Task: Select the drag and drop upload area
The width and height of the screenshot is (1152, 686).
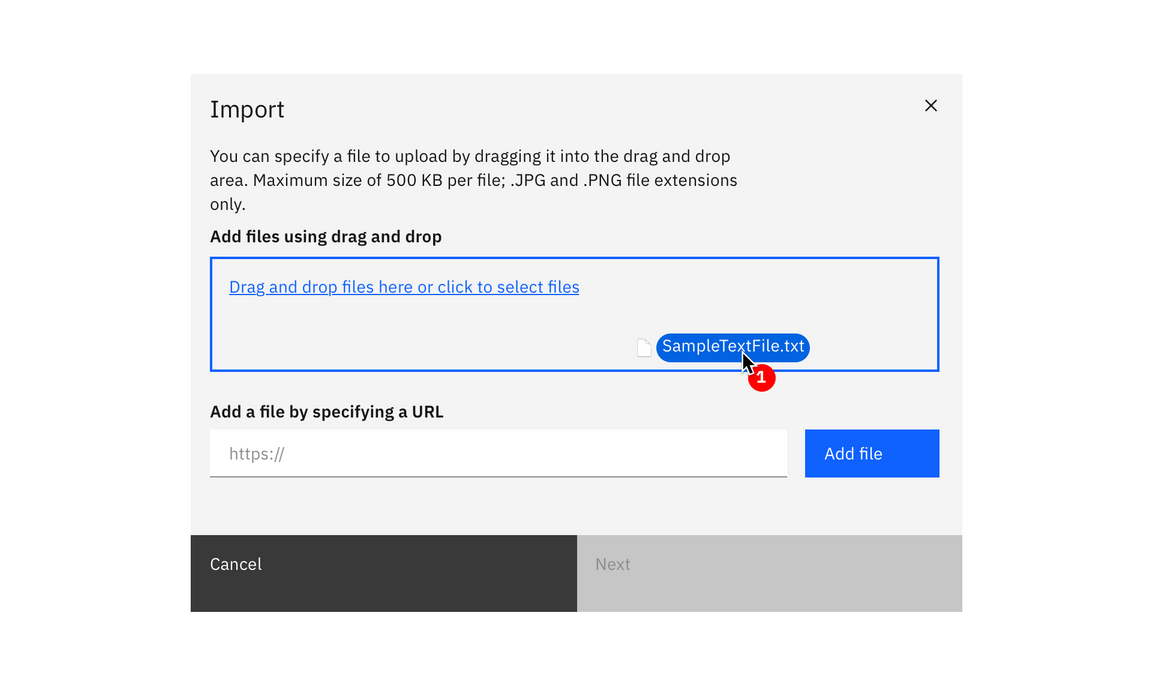Action: pos(574,314)
